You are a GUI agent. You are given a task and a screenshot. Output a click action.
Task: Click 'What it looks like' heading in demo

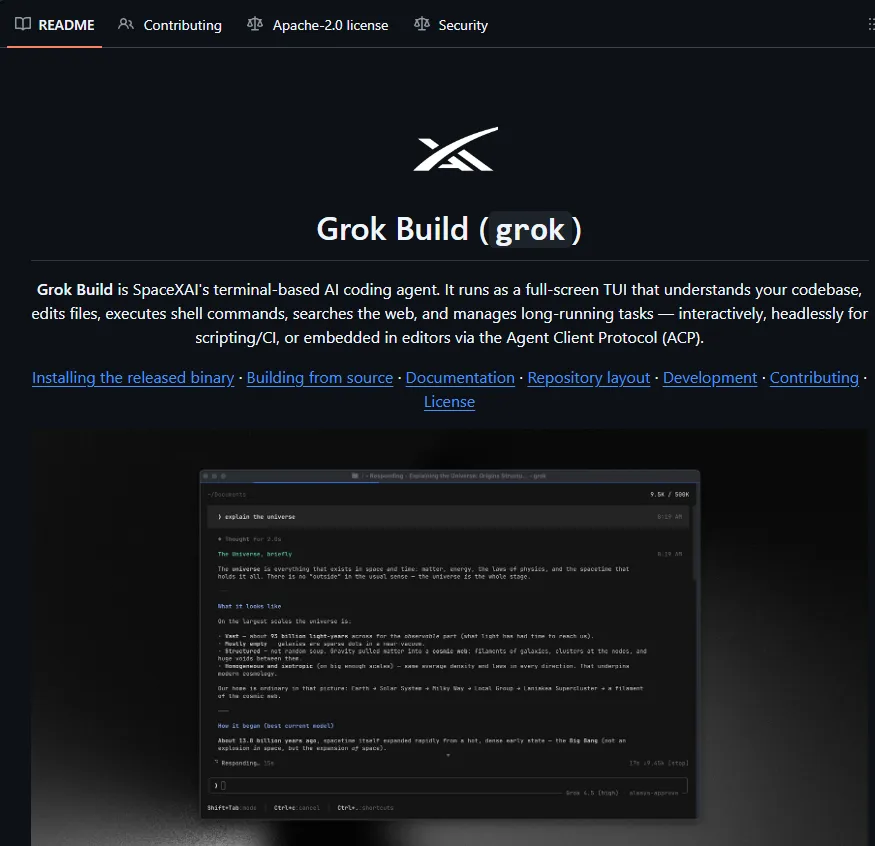(x=249, y=606)
